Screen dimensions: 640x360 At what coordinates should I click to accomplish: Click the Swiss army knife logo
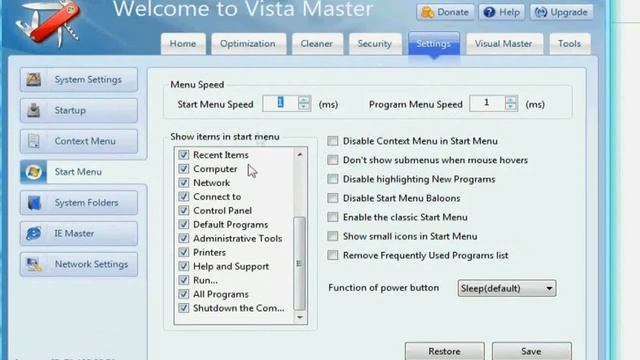(49, 22)
